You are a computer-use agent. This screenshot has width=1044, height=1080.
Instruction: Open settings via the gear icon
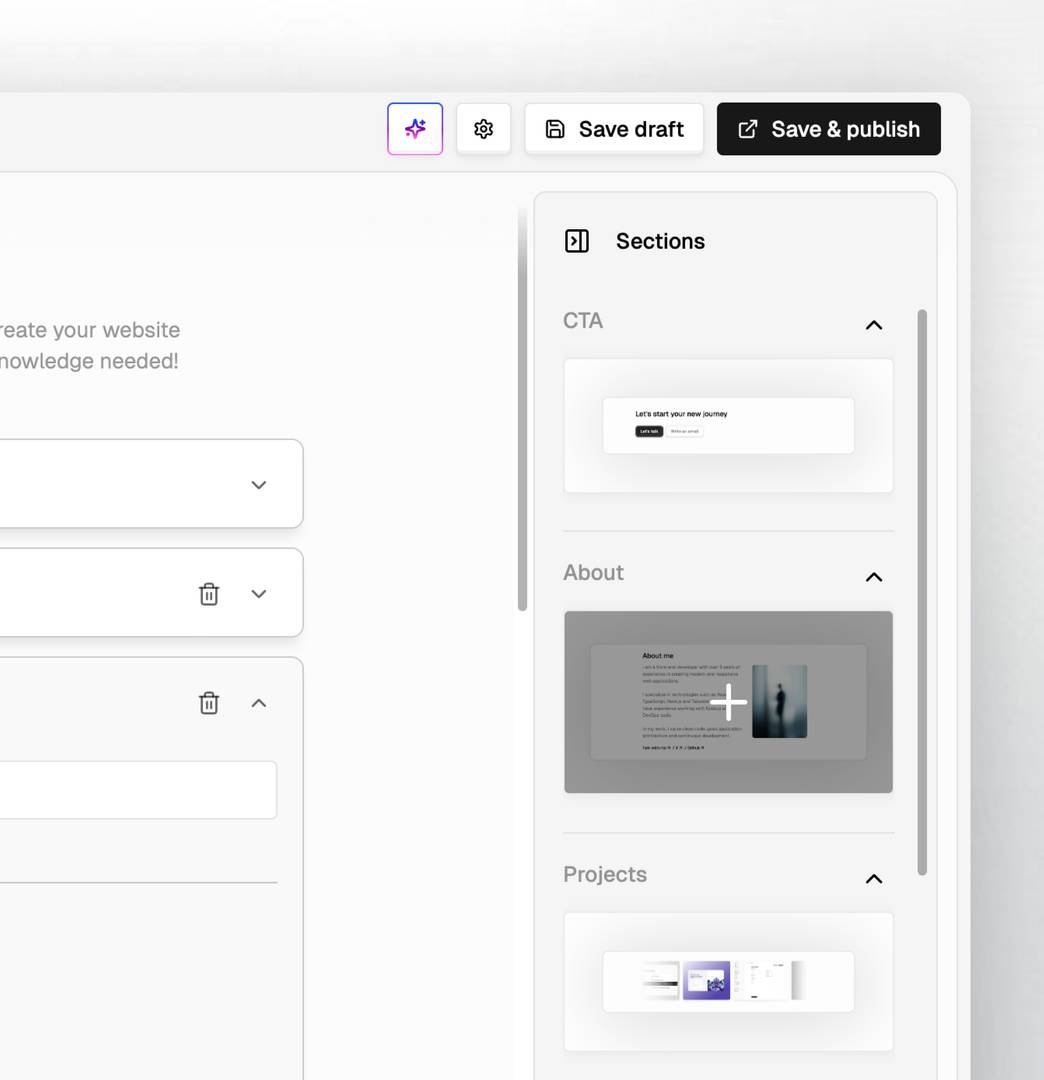point(484,129)
